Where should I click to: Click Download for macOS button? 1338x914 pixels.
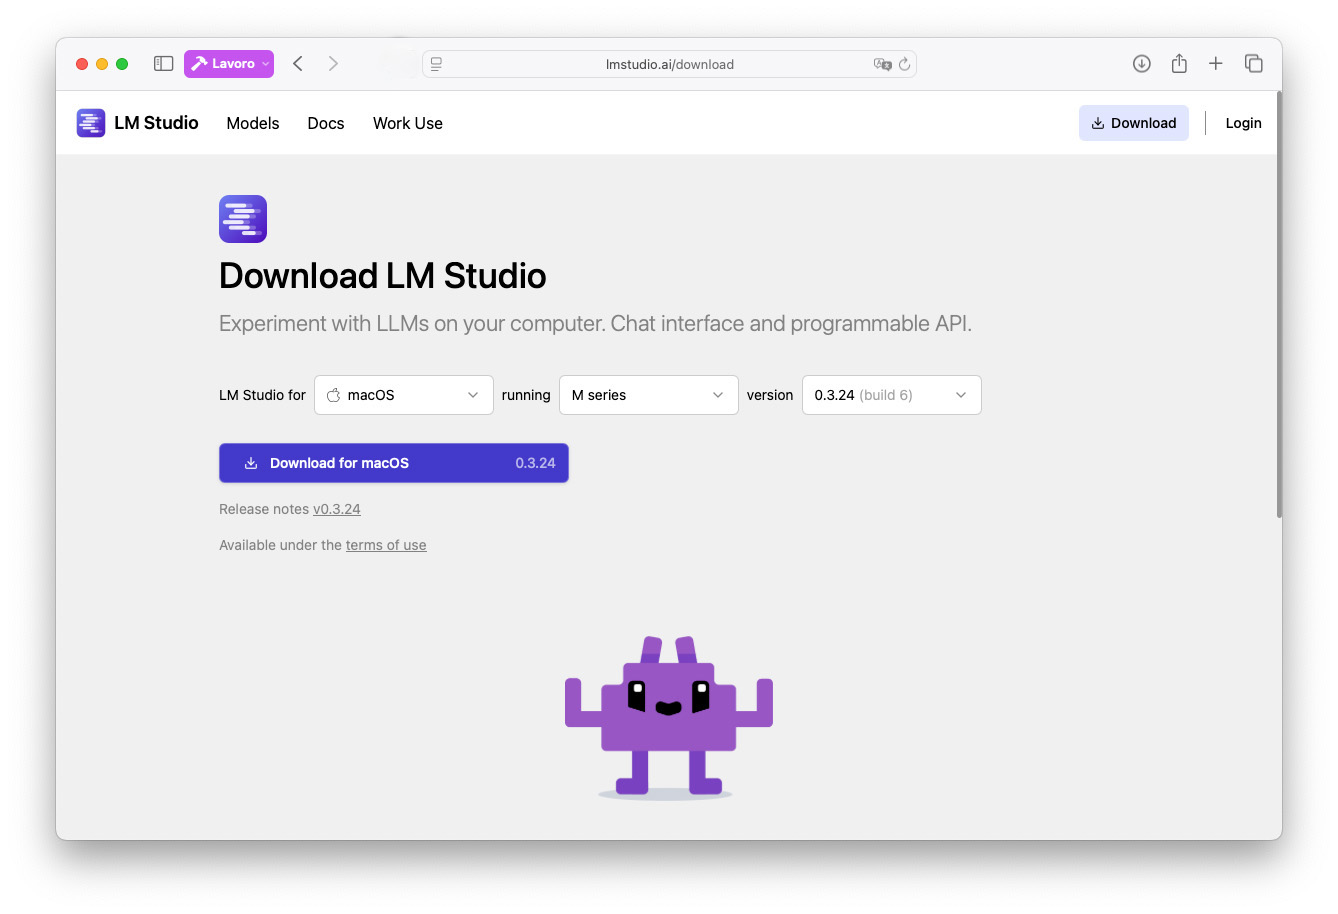tap(394, 463)
